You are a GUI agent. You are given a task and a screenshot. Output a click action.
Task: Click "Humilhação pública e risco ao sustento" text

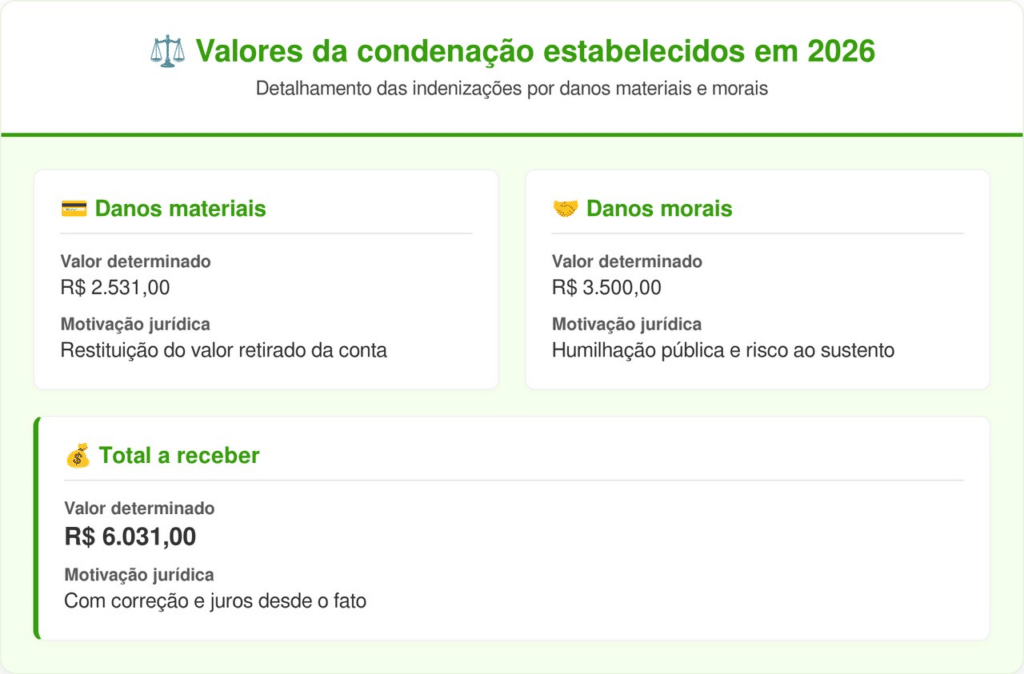click(723, 351)
